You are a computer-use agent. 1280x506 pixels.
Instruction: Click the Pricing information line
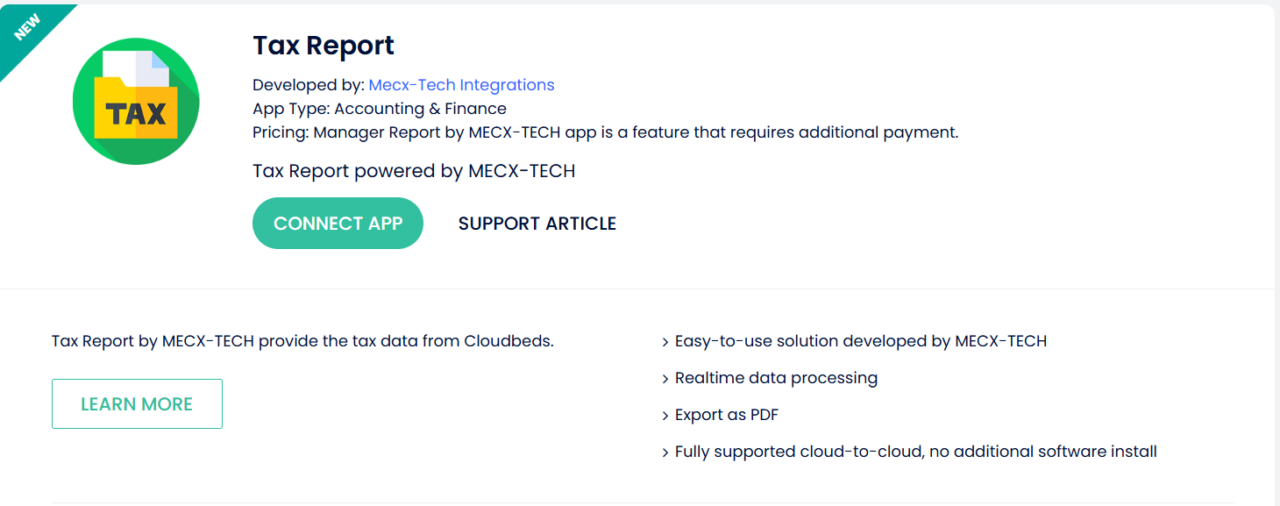tap(605, 133)
